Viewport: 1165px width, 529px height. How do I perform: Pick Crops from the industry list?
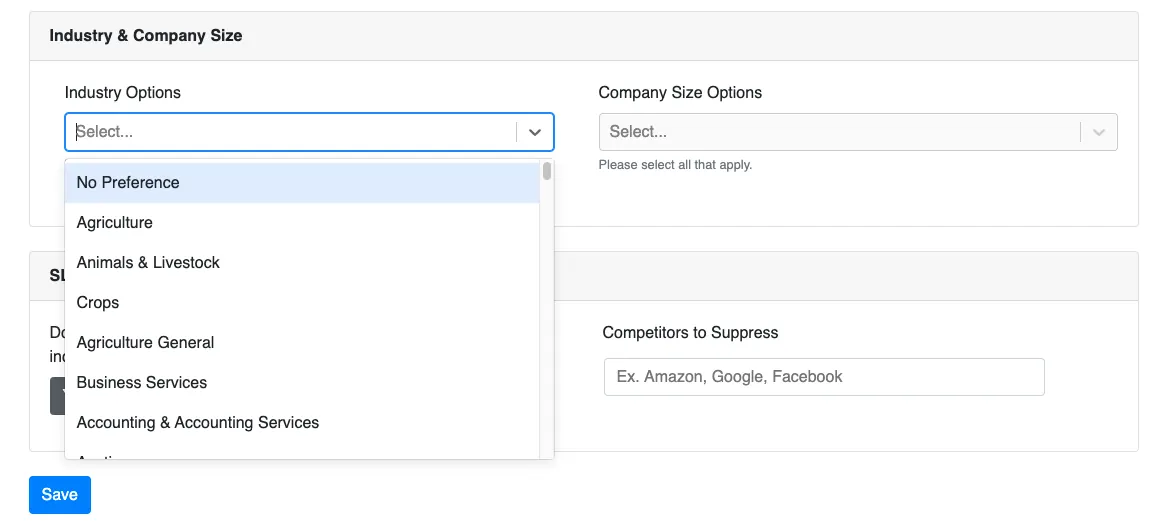(302, 303)
